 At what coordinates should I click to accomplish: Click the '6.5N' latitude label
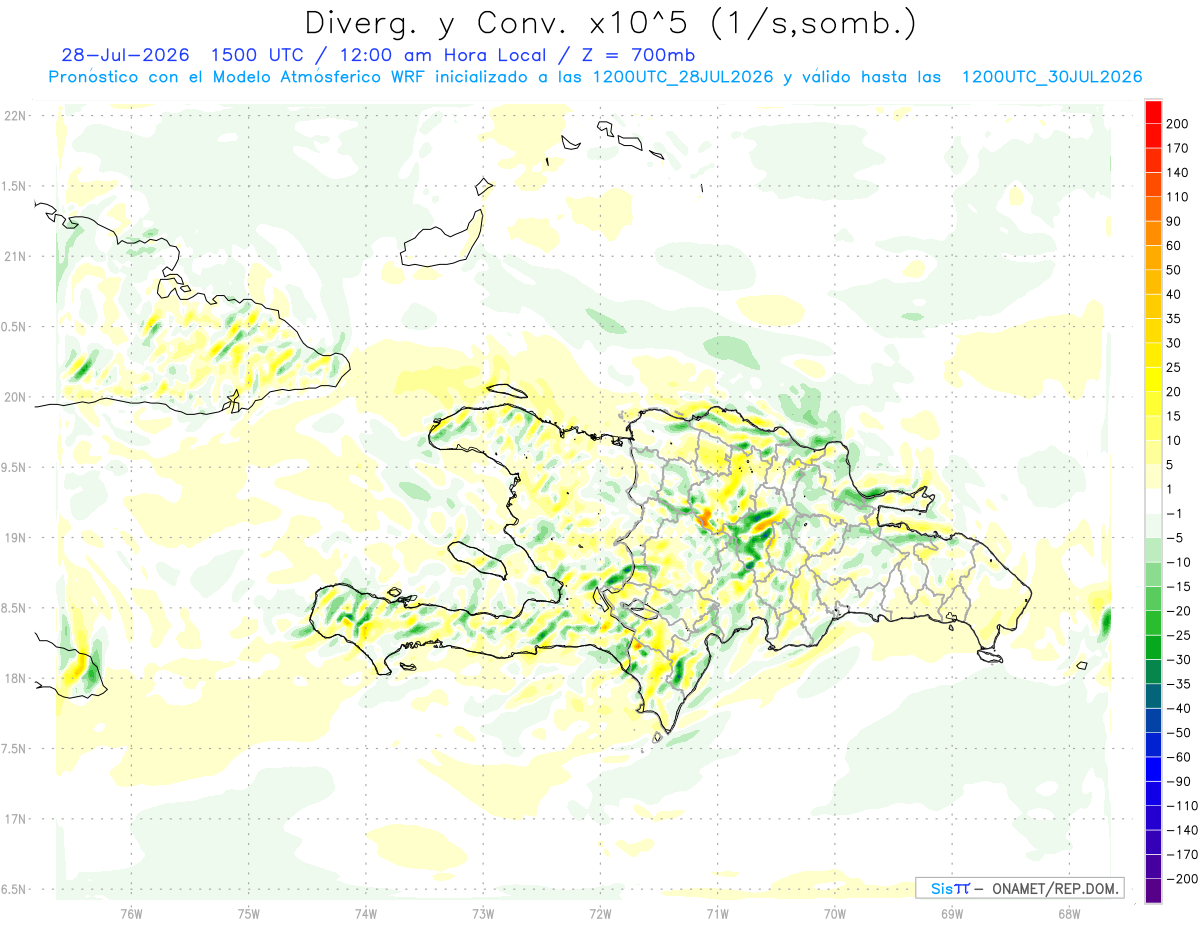point(13,889)
